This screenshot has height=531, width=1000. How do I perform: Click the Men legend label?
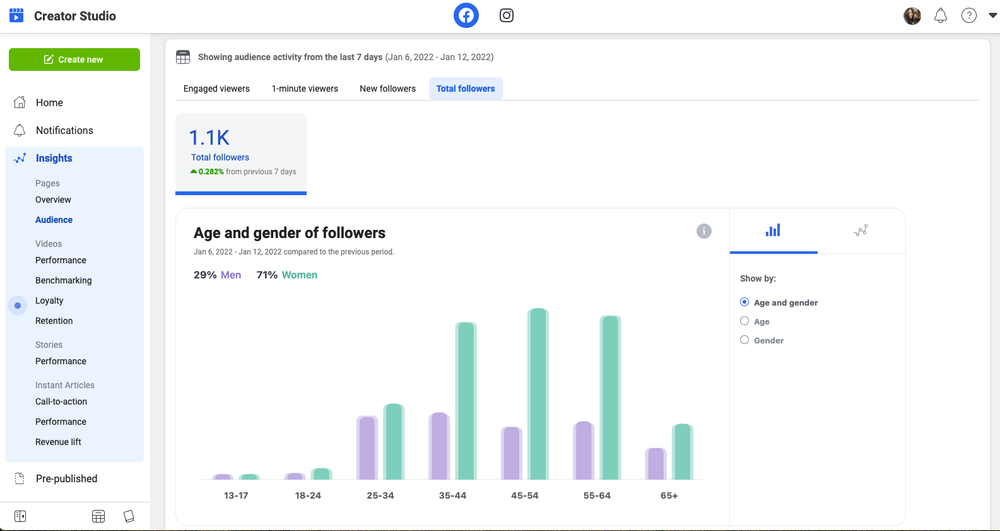click(231, 275)
